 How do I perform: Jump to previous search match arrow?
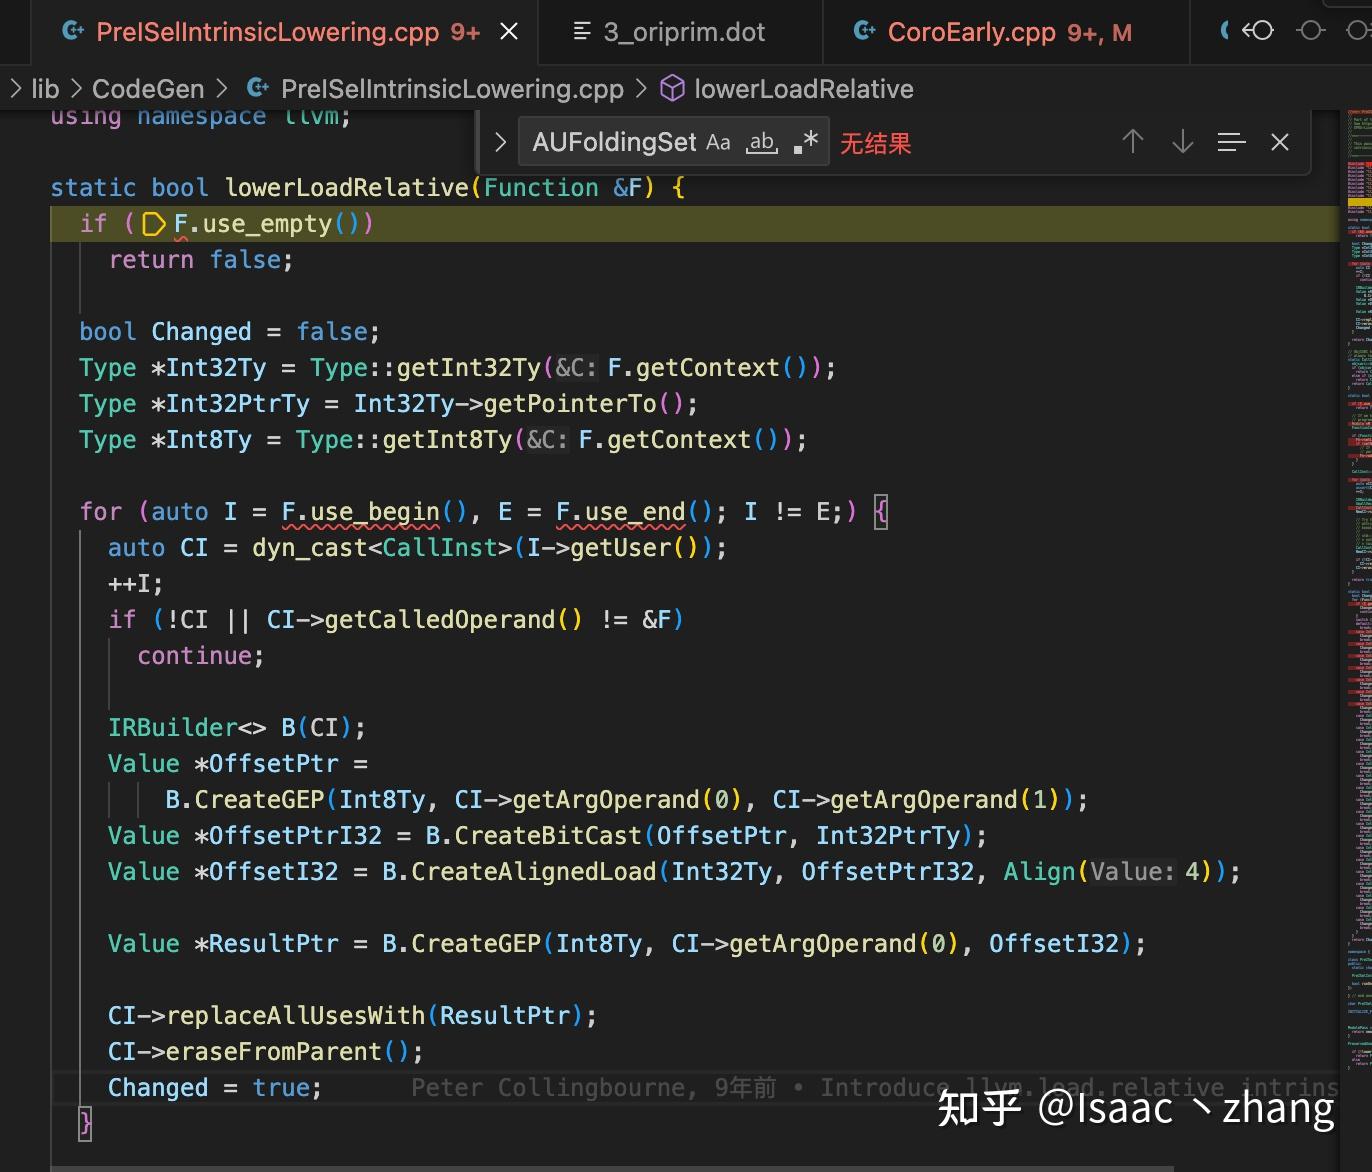click(1132, 142)
